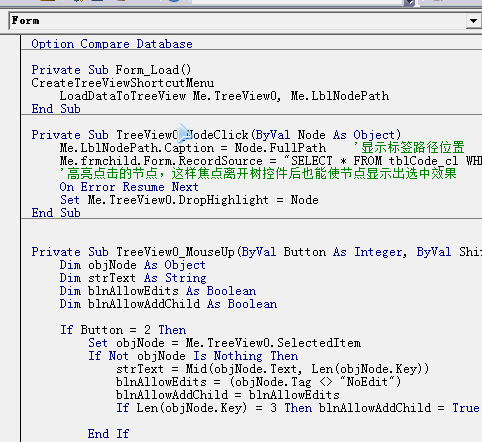482x442 pixels.
Task: Click the blnAllowAddChild = blnAllowEdits line
Action: point(228,395)
